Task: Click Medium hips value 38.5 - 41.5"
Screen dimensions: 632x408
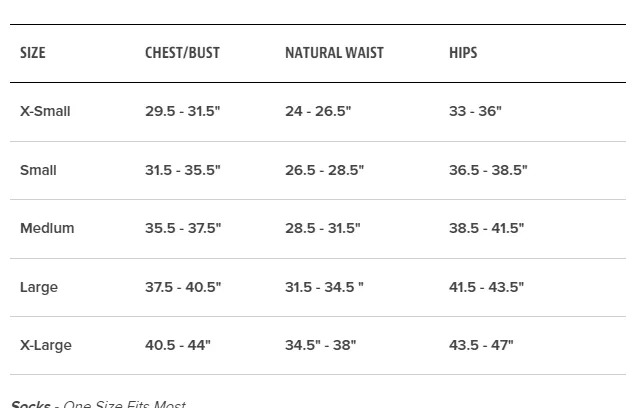Action: pyautogui.click(x=486, y=228)
